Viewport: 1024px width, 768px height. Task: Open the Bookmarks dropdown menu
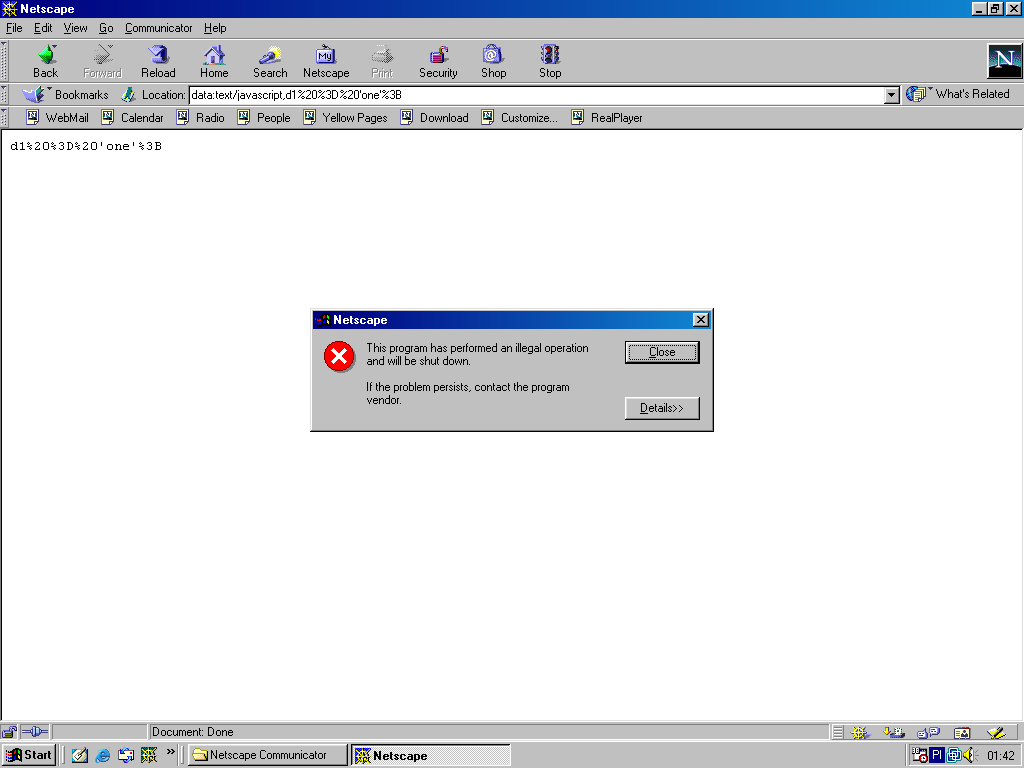[x=67, y=95]
